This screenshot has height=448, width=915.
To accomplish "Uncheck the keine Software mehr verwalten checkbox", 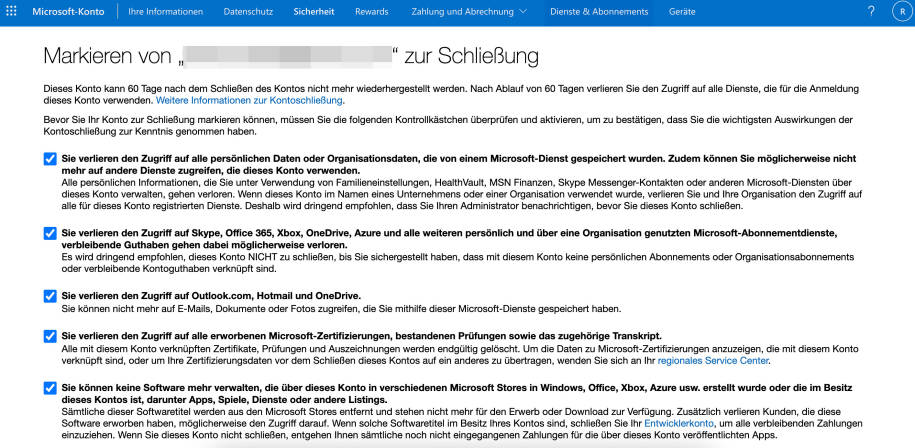I will 50,388.
